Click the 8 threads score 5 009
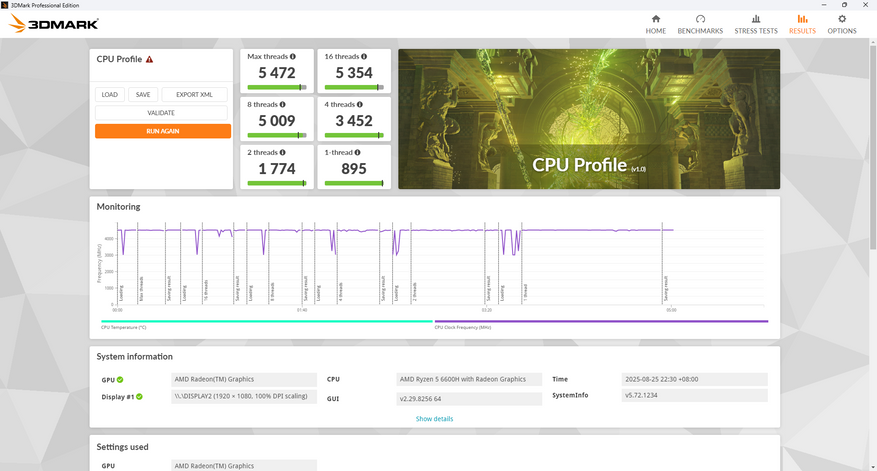The image size is (877, 471). 277,121
